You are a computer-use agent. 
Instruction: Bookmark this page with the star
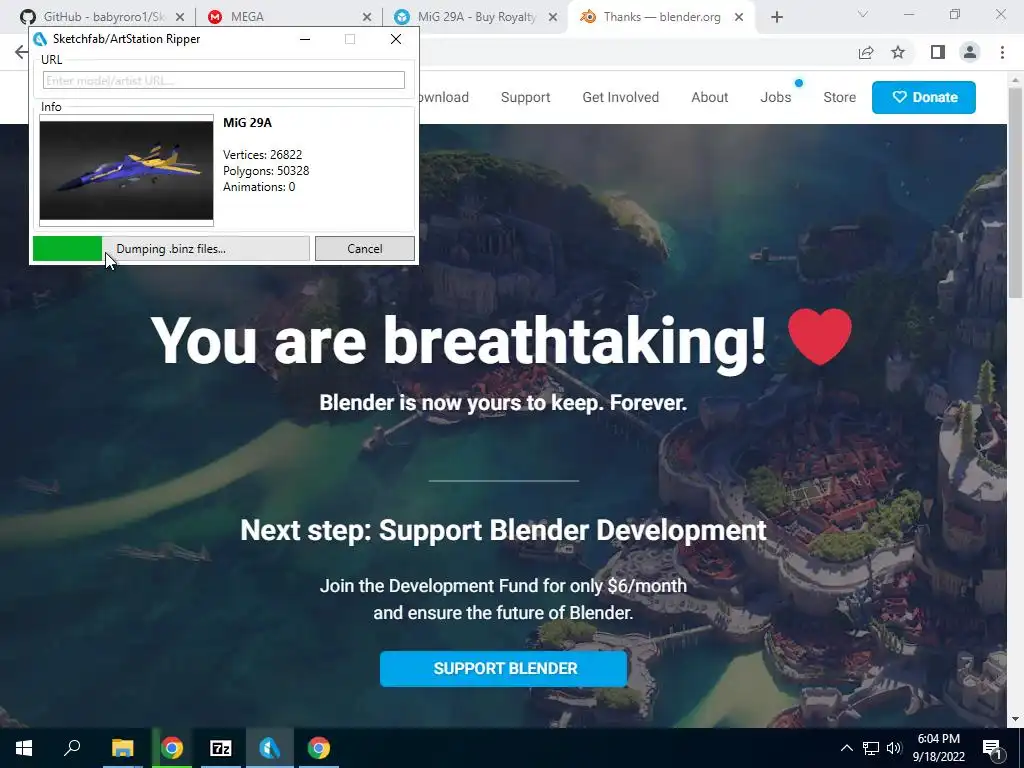898,52
